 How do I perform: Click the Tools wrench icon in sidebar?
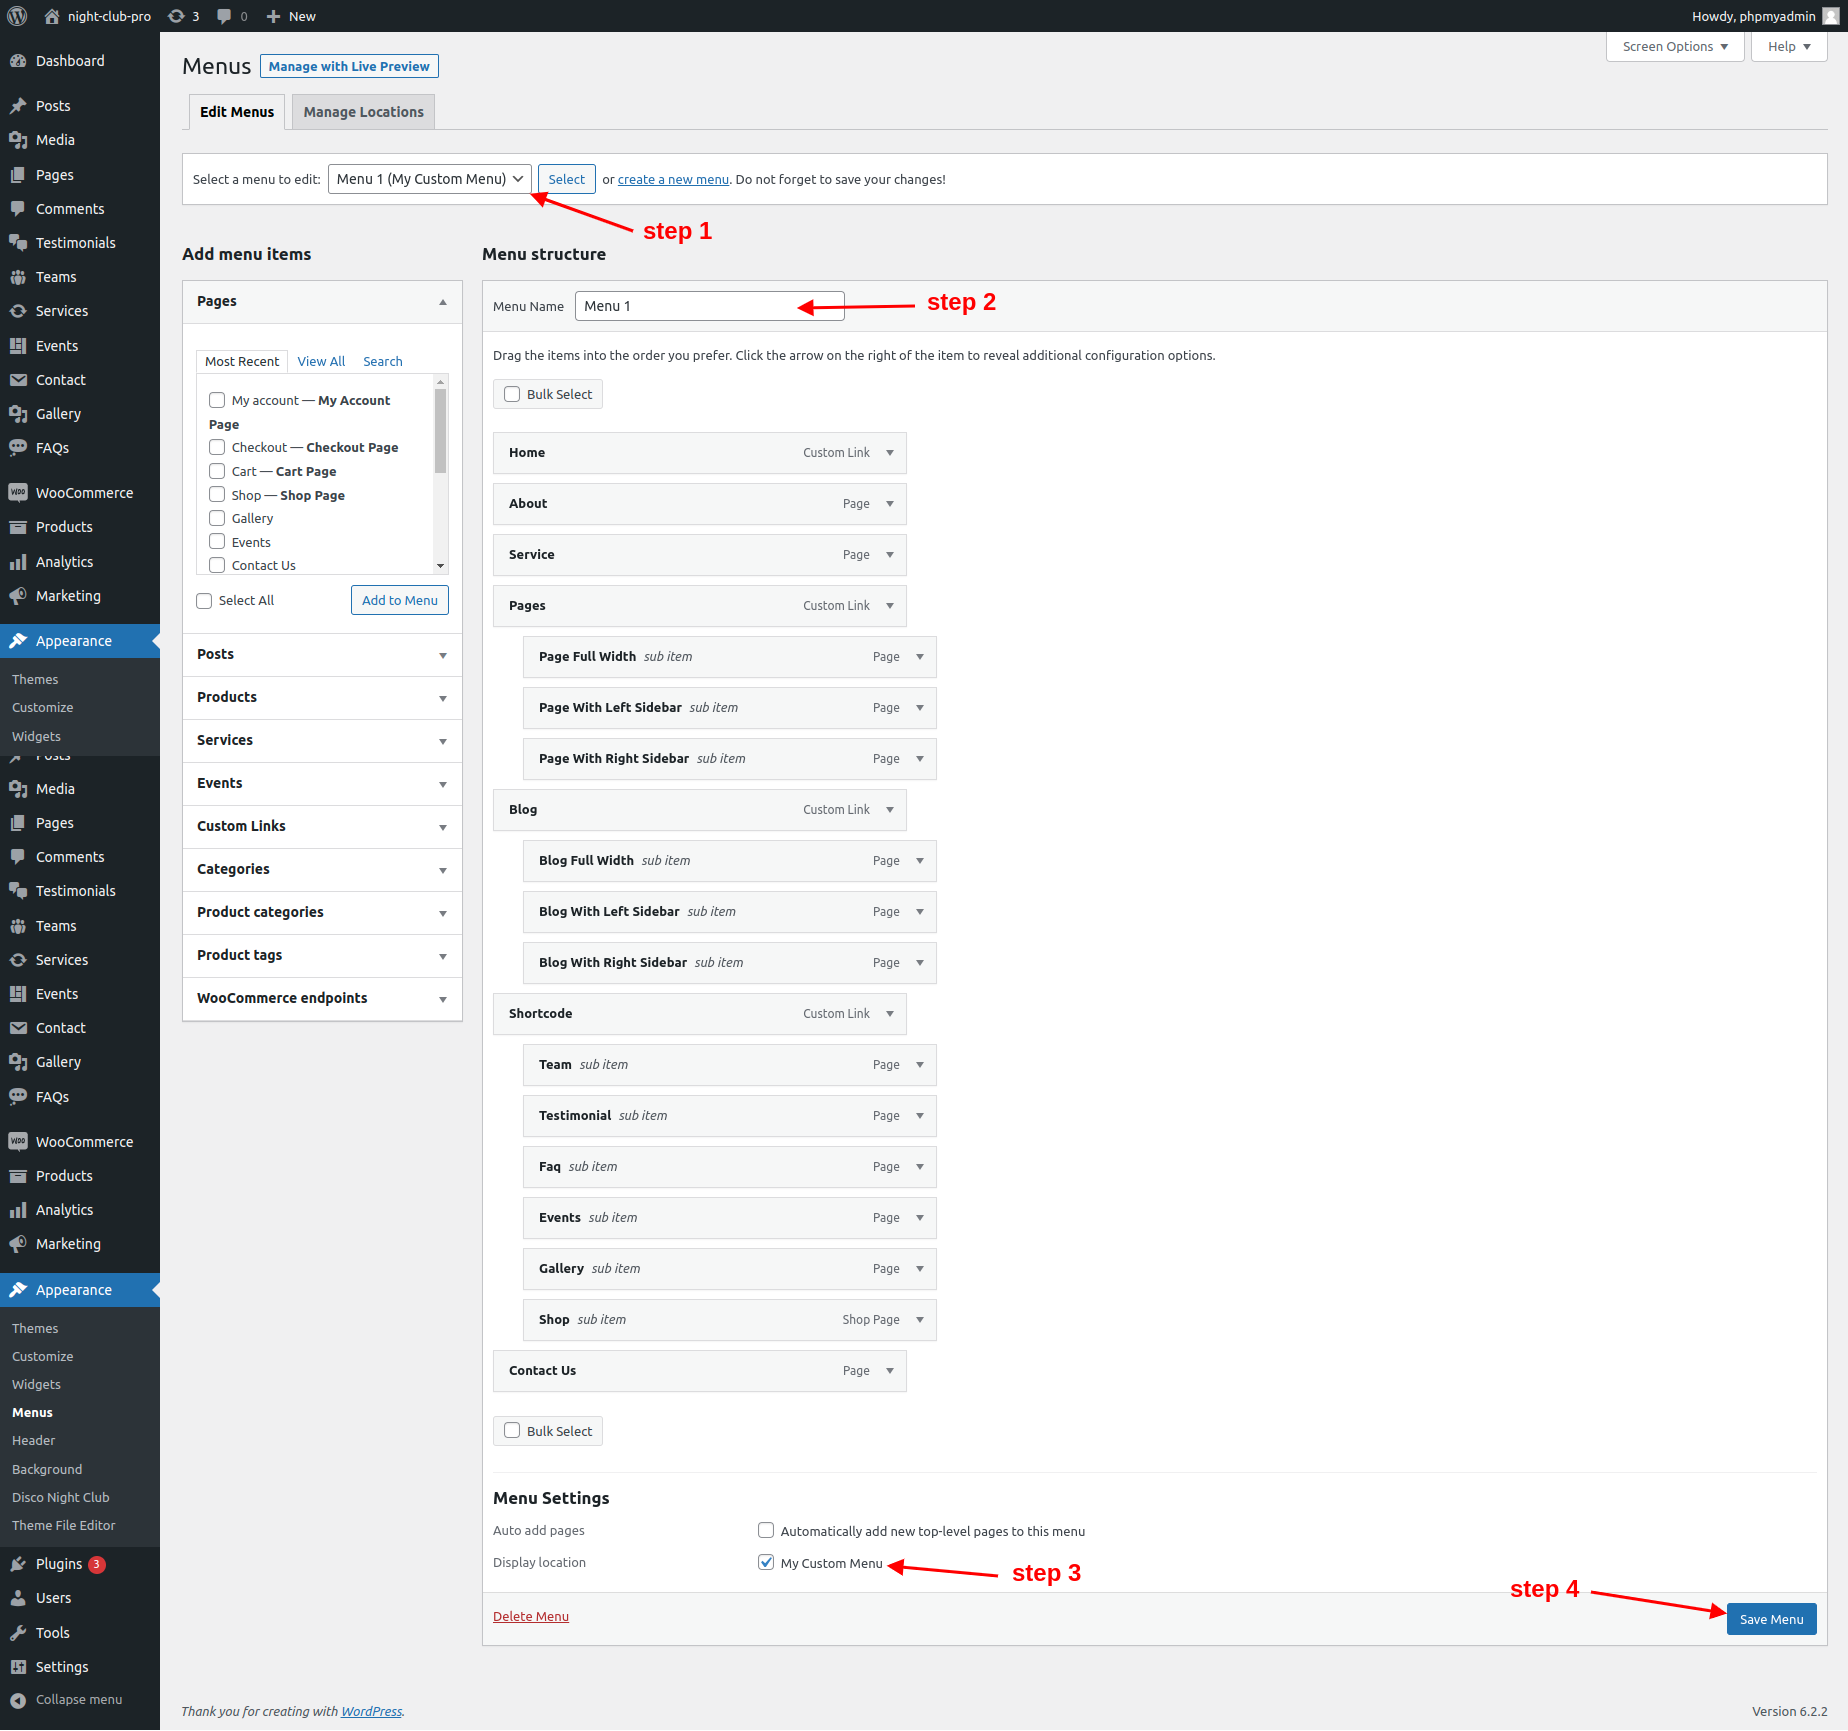coord(18,1633)
